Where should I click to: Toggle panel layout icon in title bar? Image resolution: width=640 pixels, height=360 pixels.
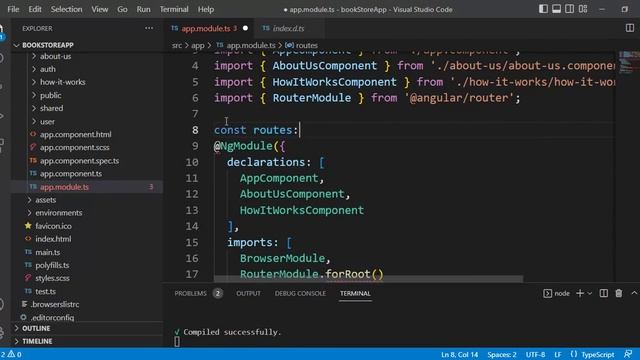[556, 9]
